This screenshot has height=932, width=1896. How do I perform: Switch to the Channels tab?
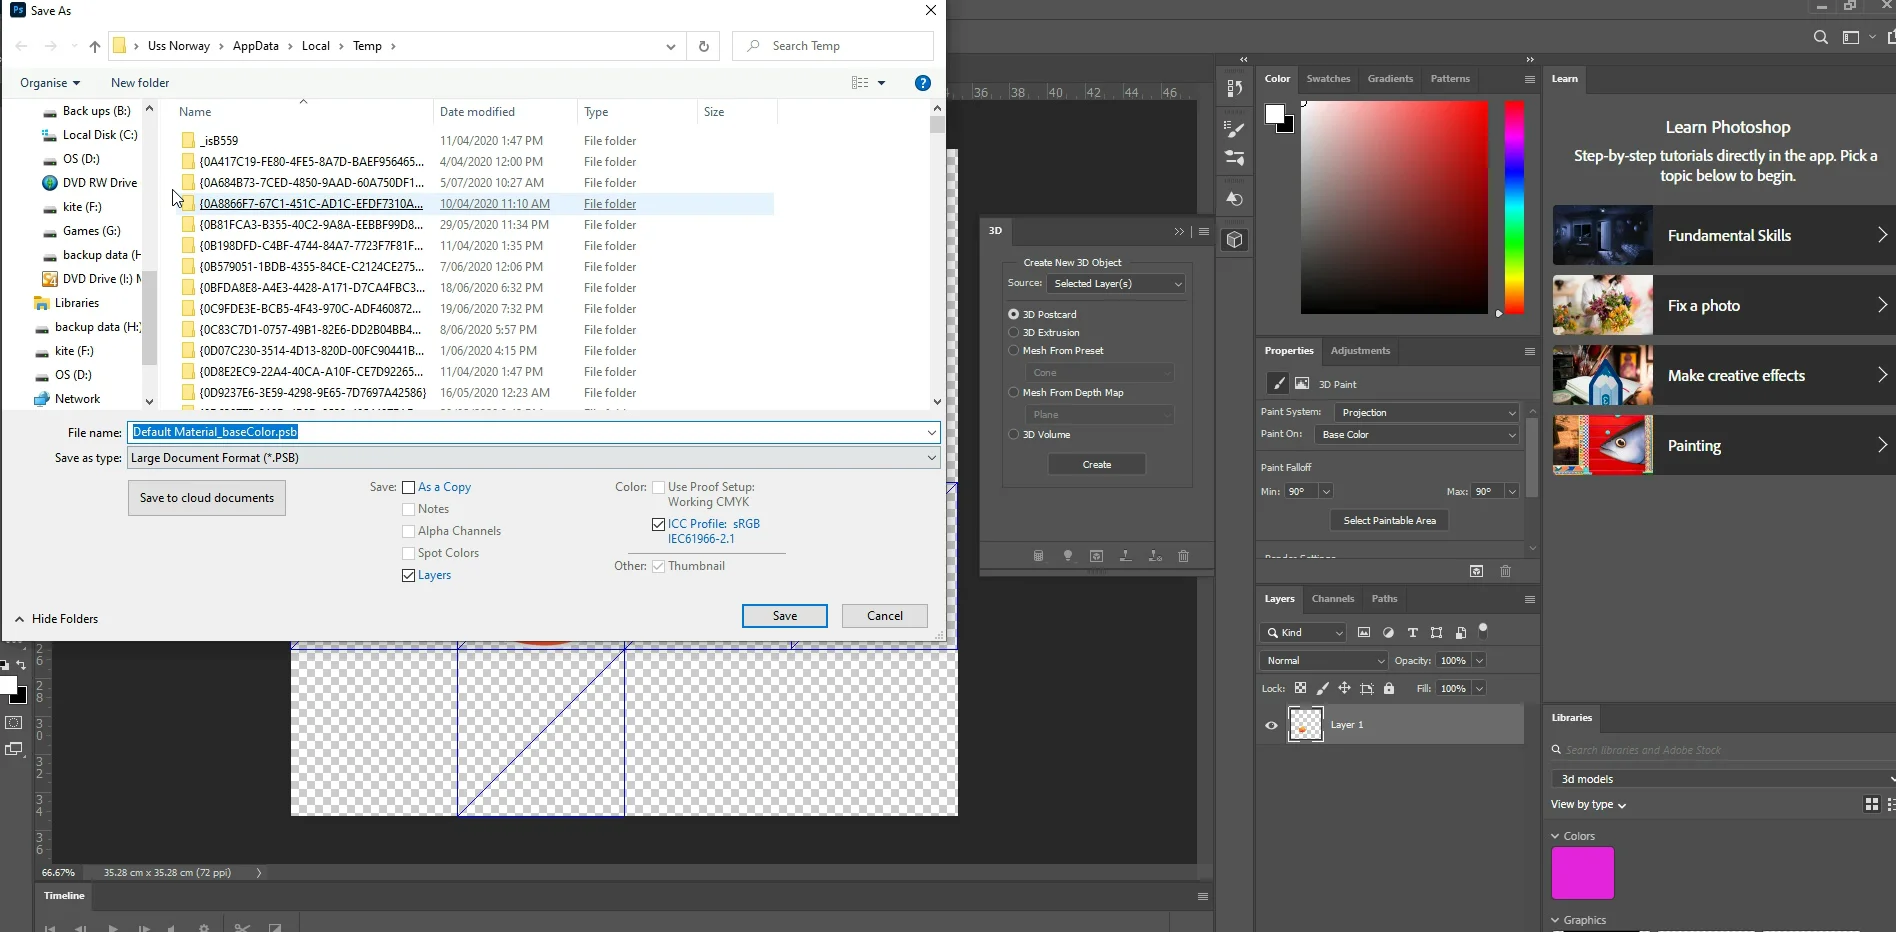[x=1333, y=598]
